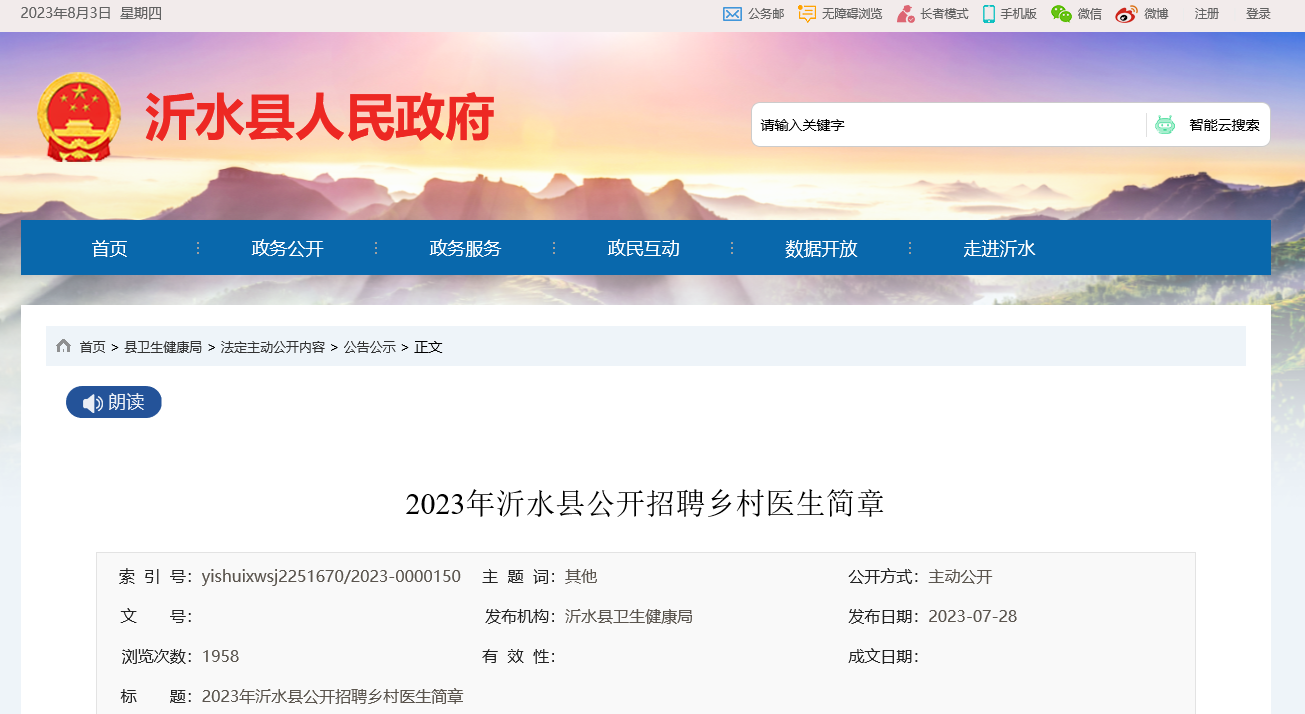
Task: Switch to 长者模式 elder mode icon
Action: point(905,14)
